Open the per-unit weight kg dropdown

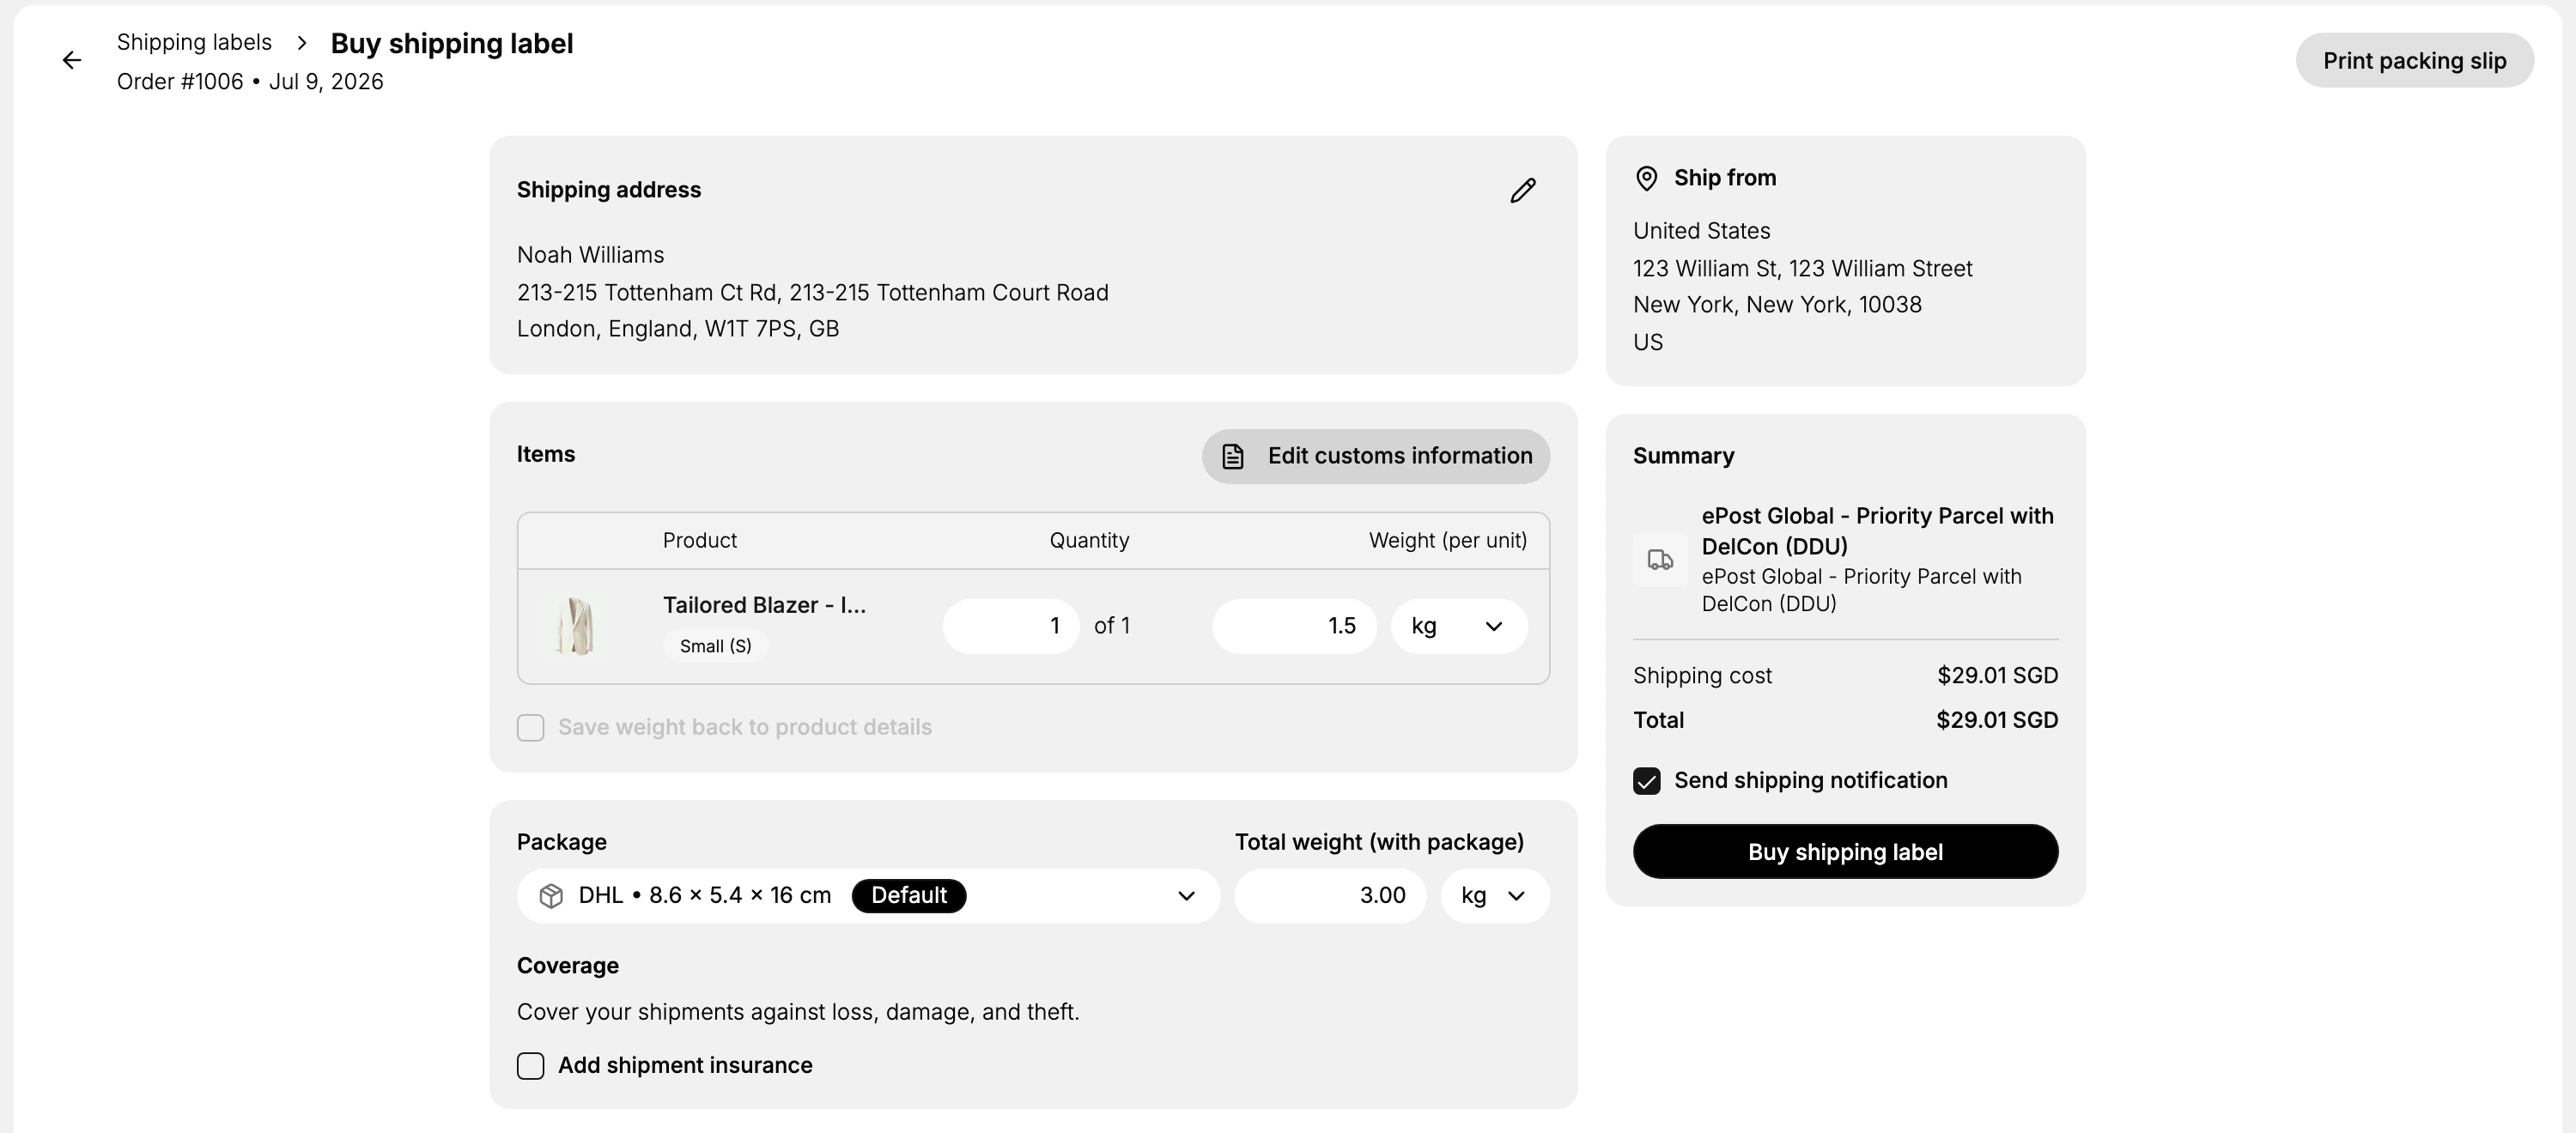1459,627
